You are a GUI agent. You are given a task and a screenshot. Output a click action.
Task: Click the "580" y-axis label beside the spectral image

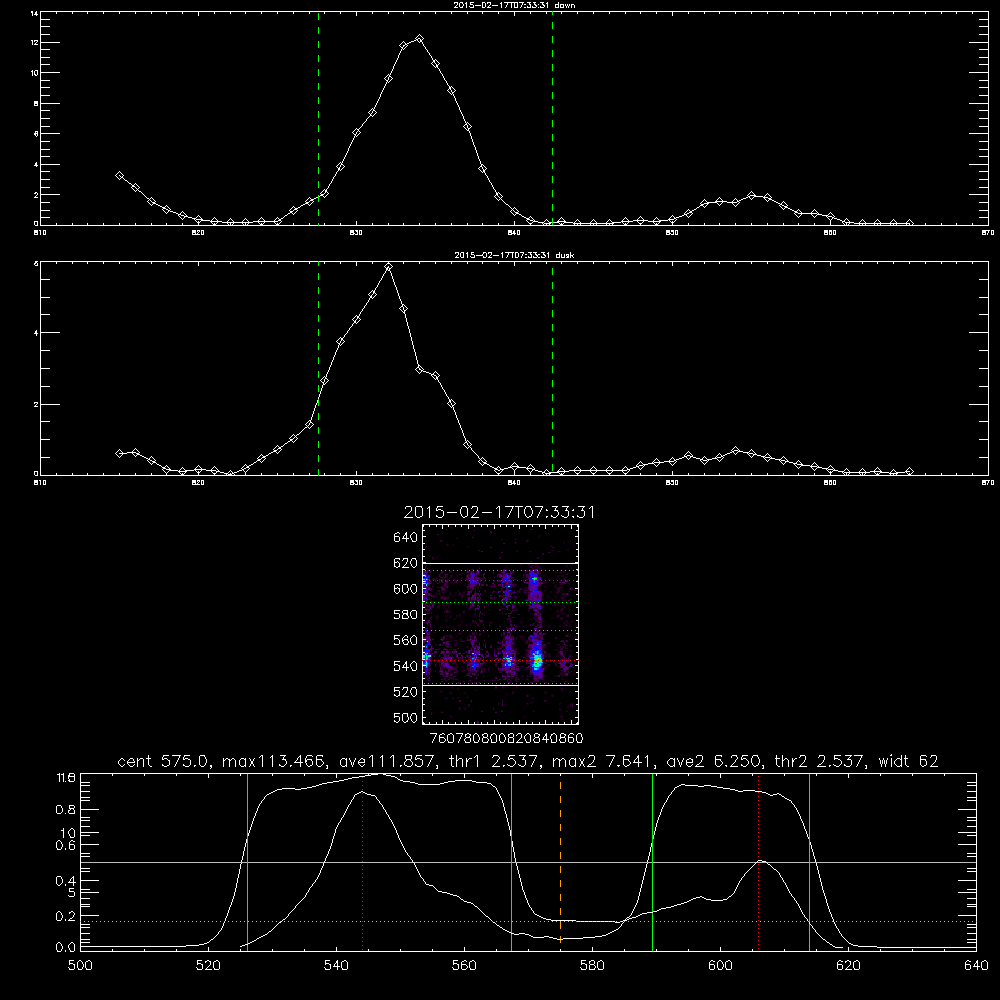pos(406,615)
